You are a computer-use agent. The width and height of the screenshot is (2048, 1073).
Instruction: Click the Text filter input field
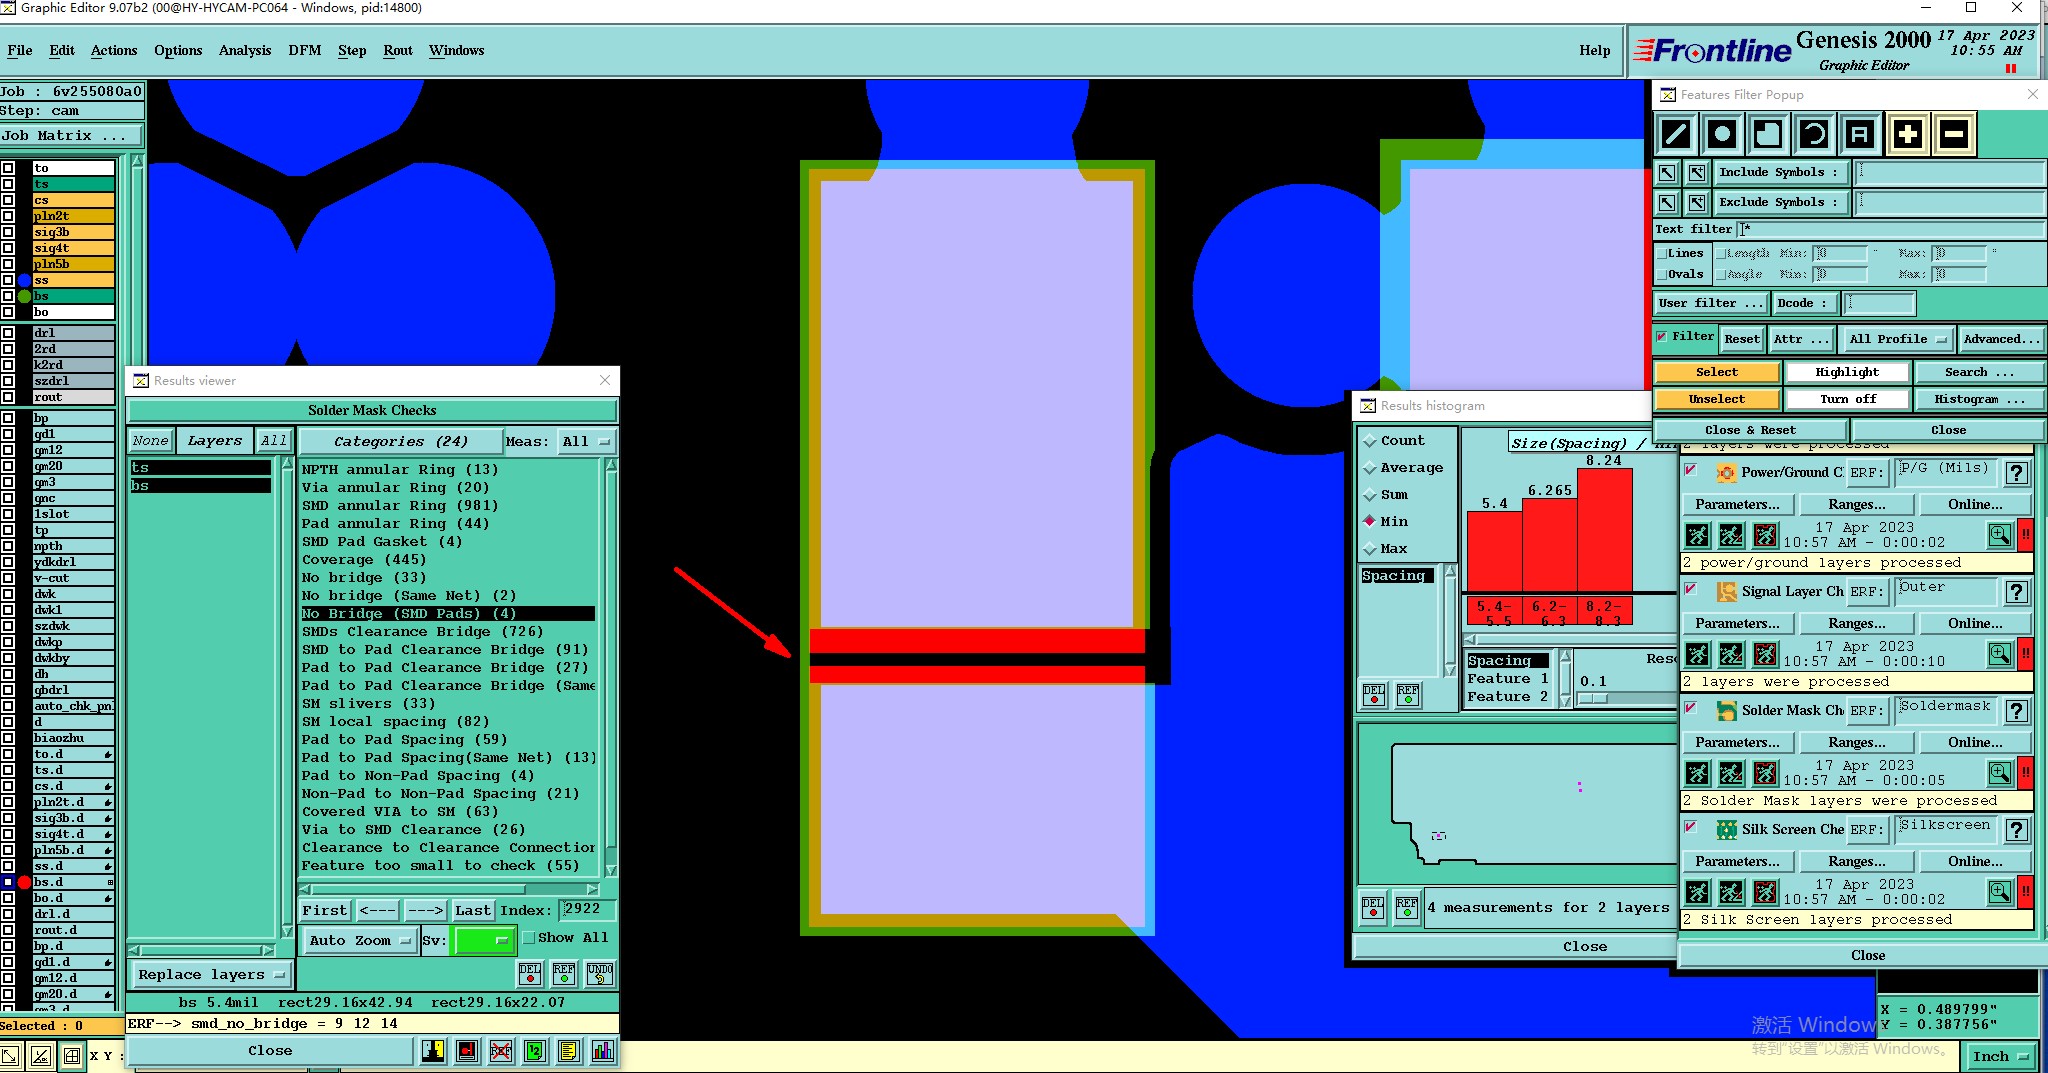tap(1892, 229)
